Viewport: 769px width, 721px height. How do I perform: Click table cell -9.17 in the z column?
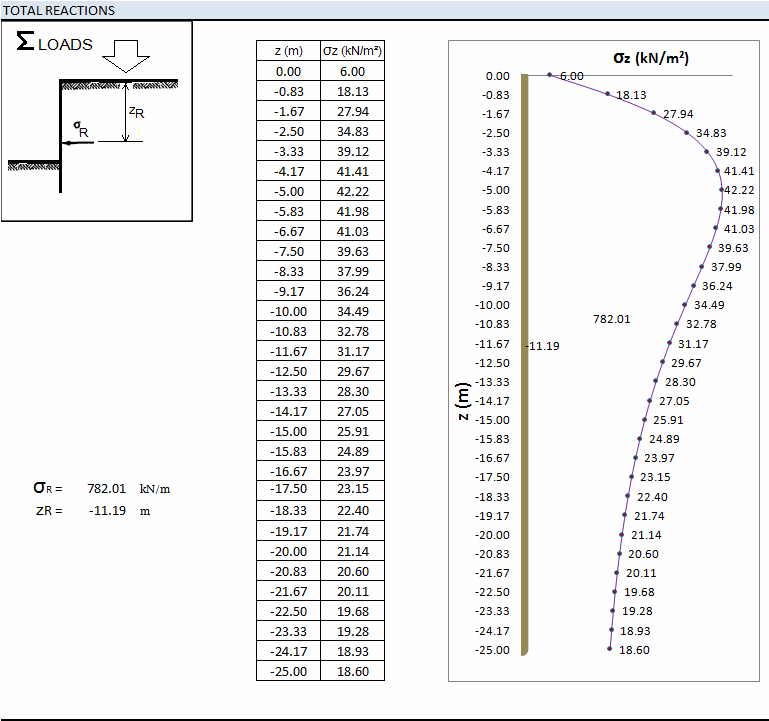click(288, 291)
